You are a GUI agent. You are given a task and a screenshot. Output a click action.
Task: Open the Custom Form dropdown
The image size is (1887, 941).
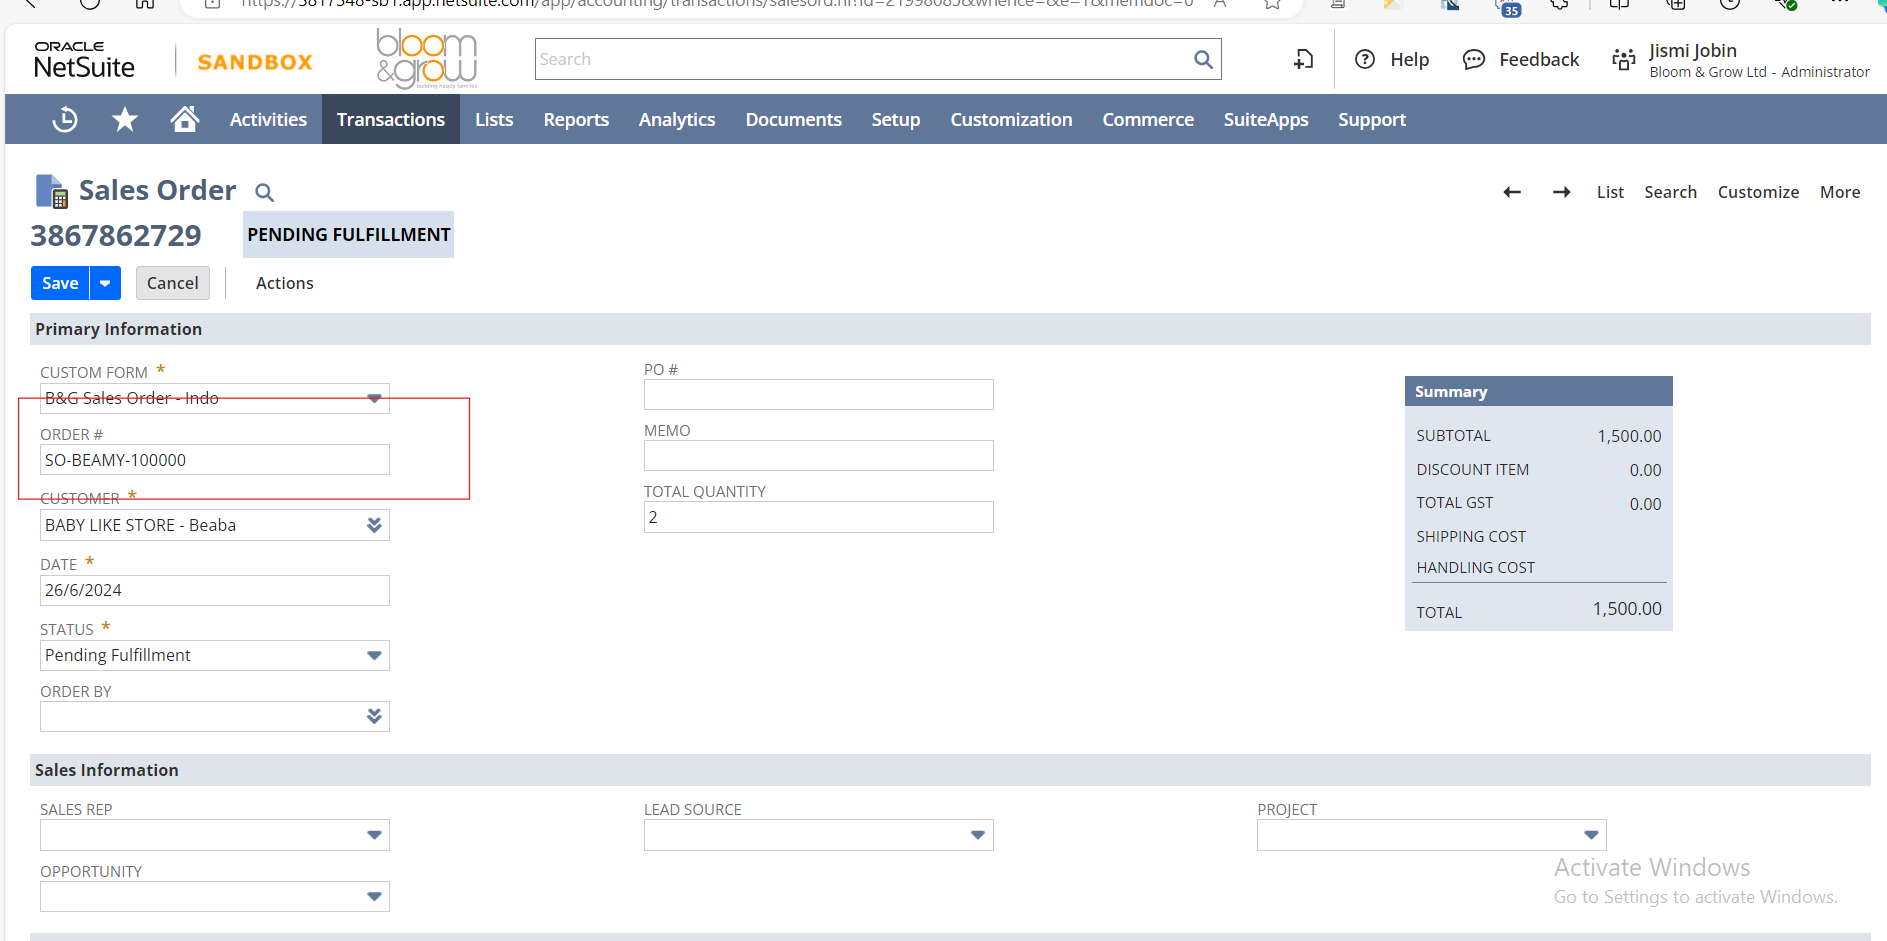click(x=374, y=398)
